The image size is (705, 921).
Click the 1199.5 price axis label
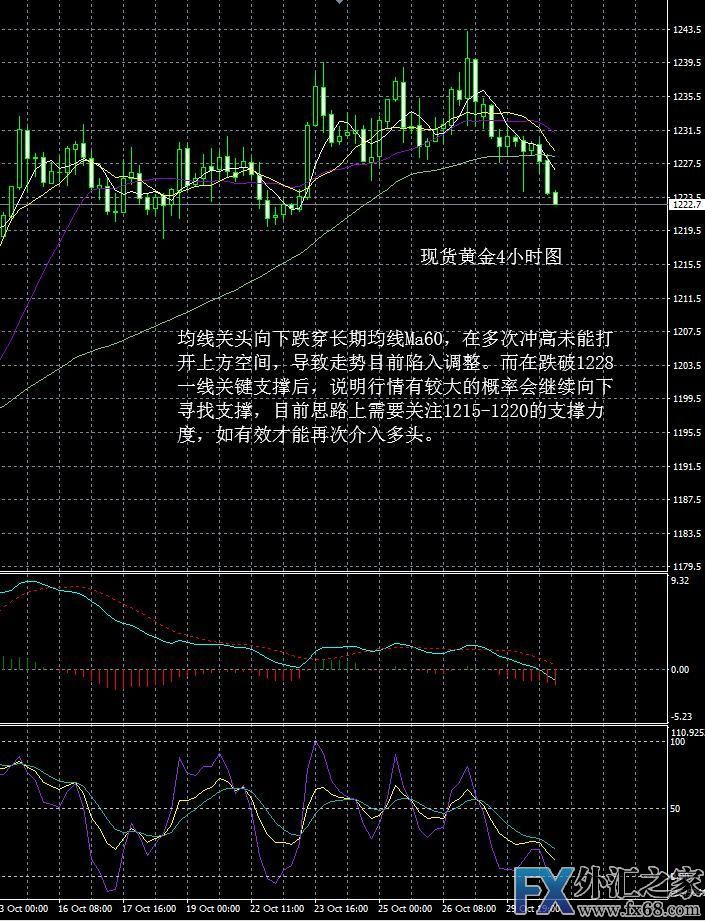click(687, 399)
